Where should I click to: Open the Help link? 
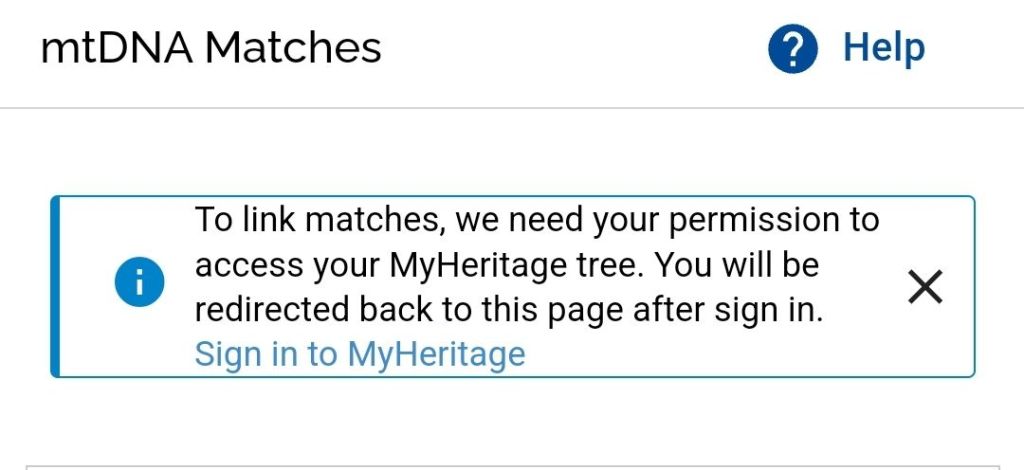coord(883,48)
